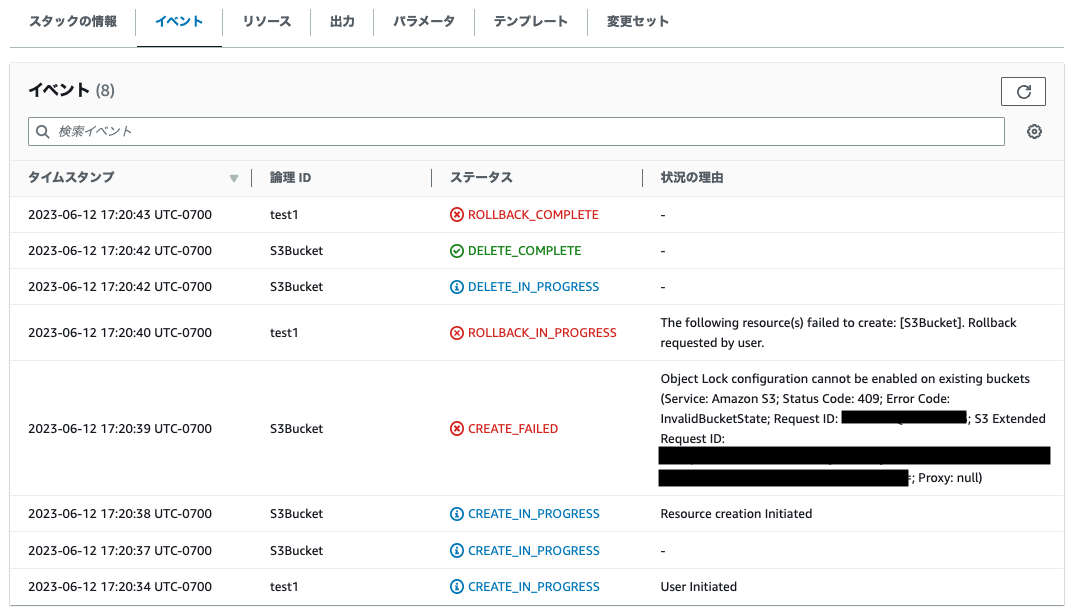The width and height of the screenshot is (1073, 615).
Task: Click the sort arrow on タイムスタンプ column
Action: tap(234, 178)
